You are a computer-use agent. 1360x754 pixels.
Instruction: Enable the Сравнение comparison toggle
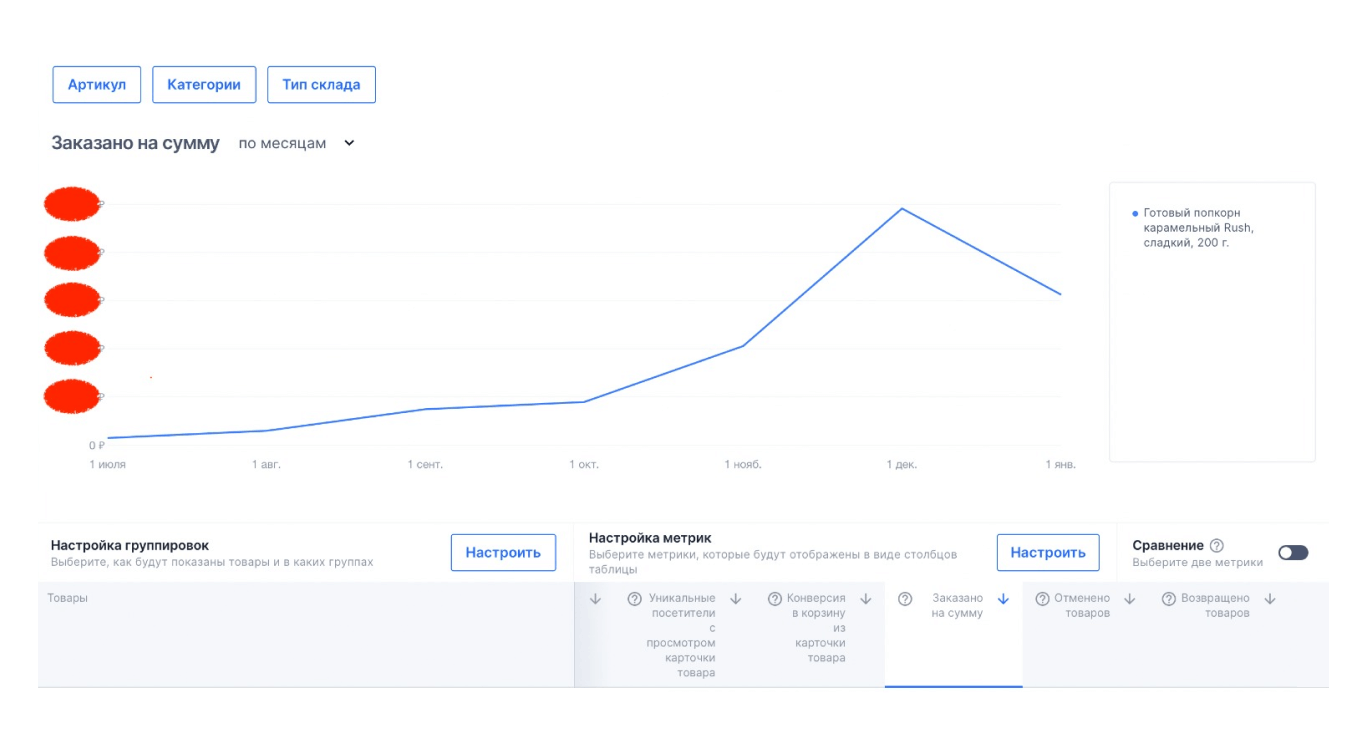(x=1293, y=553)
